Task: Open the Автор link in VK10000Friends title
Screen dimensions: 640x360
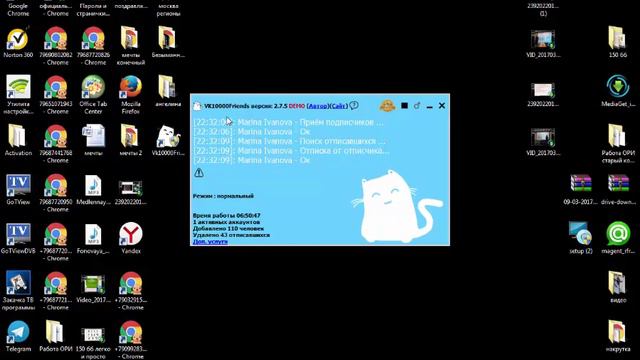Action: point(318,106)
